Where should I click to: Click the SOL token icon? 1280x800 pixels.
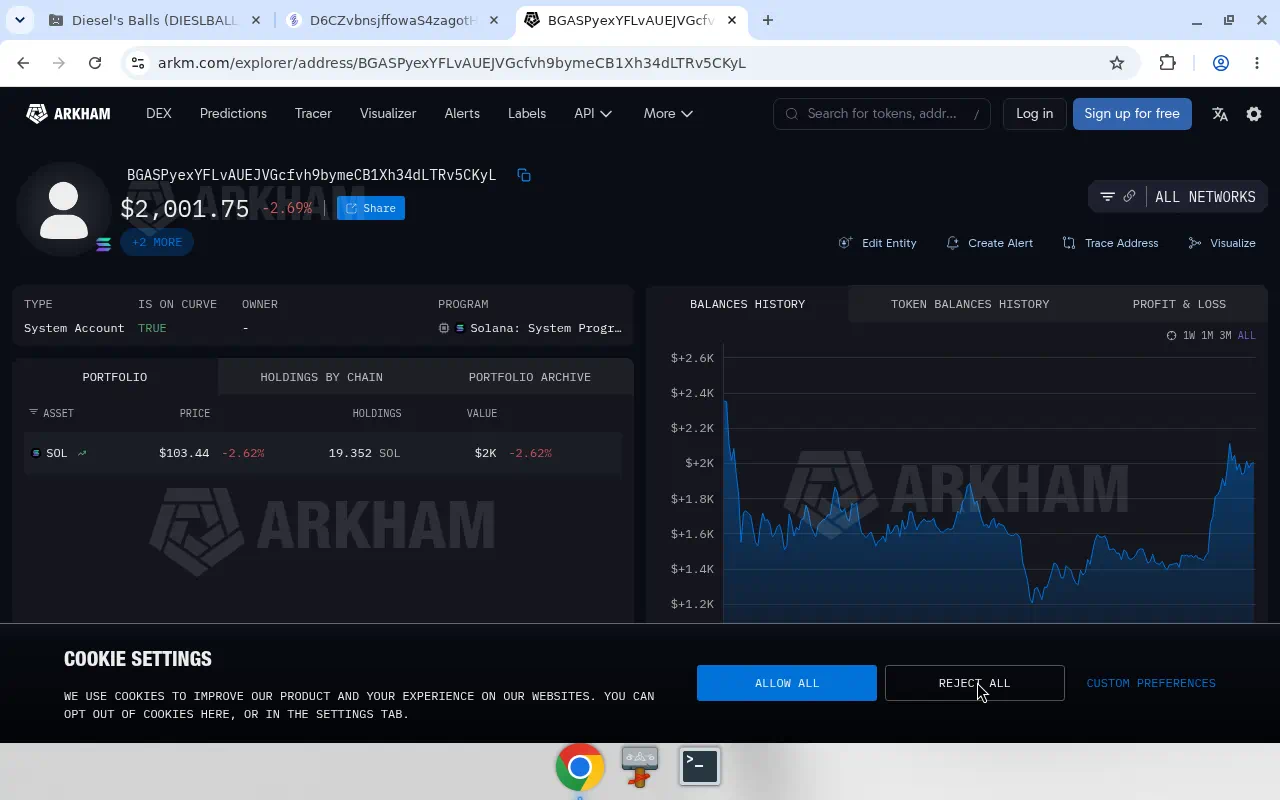click(36, 453)
